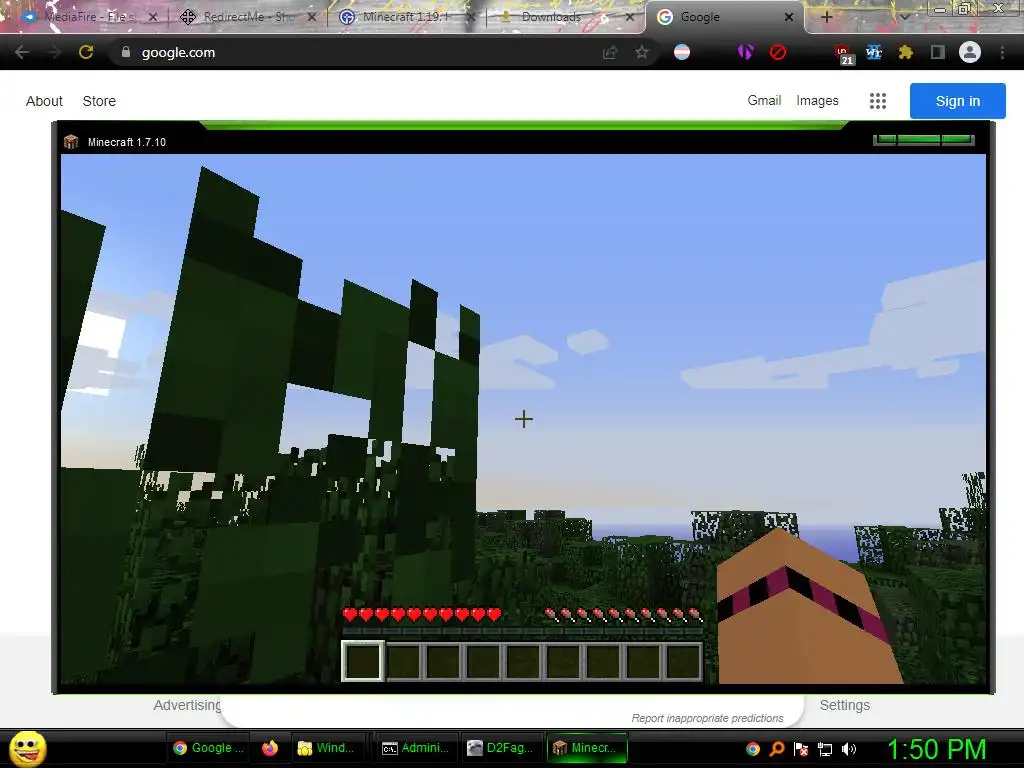The width and height of the screenshot is (1024, 768).
Task: Reload the google.com page
Action: pyautogui.click(x=86, y=52)
